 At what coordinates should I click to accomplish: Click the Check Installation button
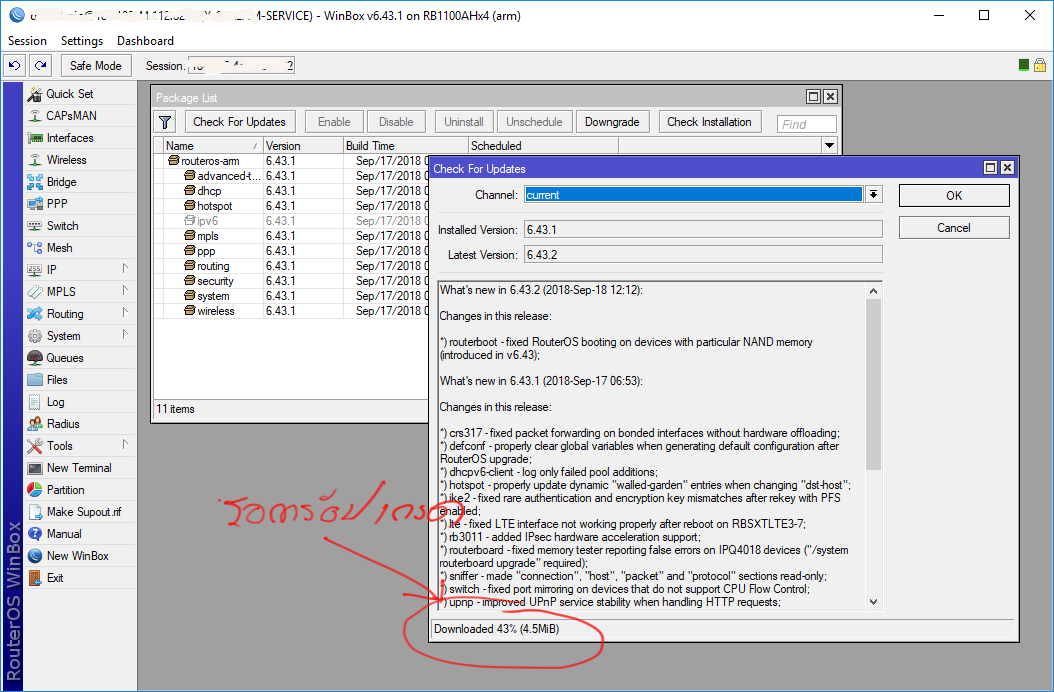pos(709,122)
